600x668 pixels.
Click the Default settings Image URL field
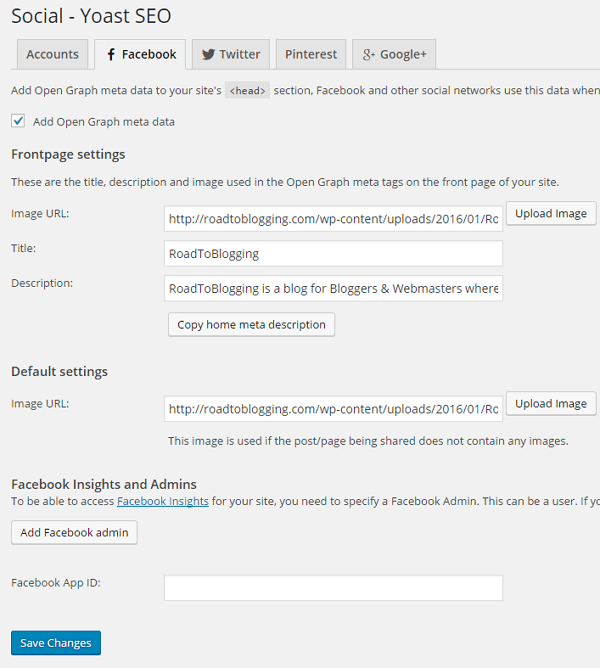coord(333,409)
